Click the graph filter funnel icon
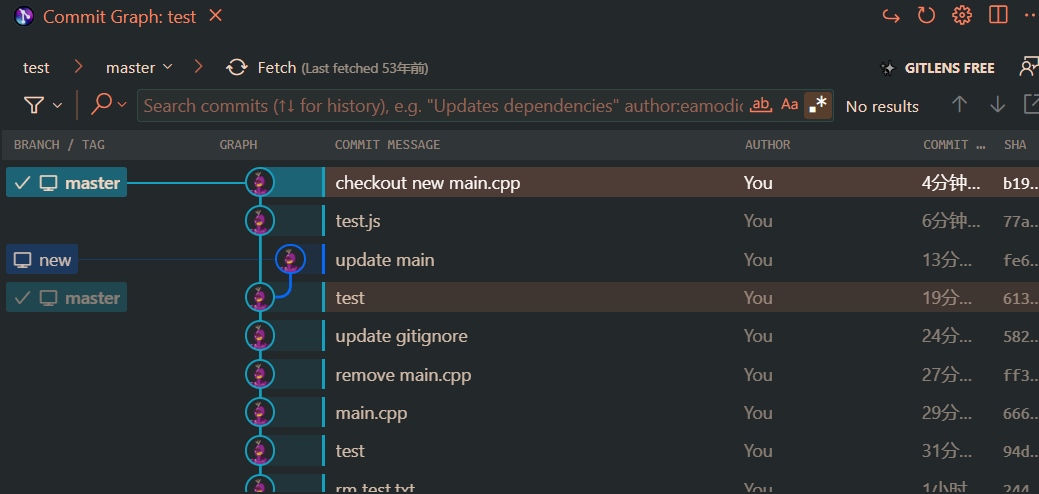The width and height of the screenshot is (1039, 494). tap(34, 105)
